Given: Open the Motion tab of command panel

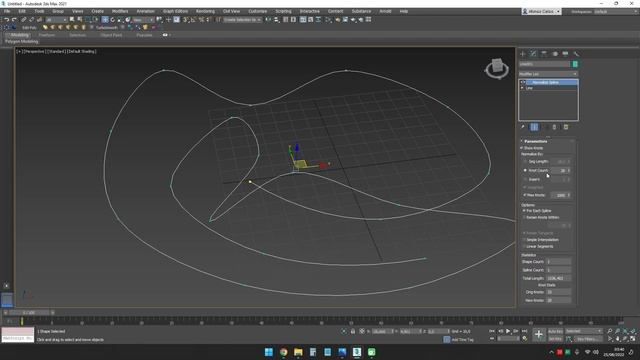Looking at the screenshot, I should tap(555, 53).
